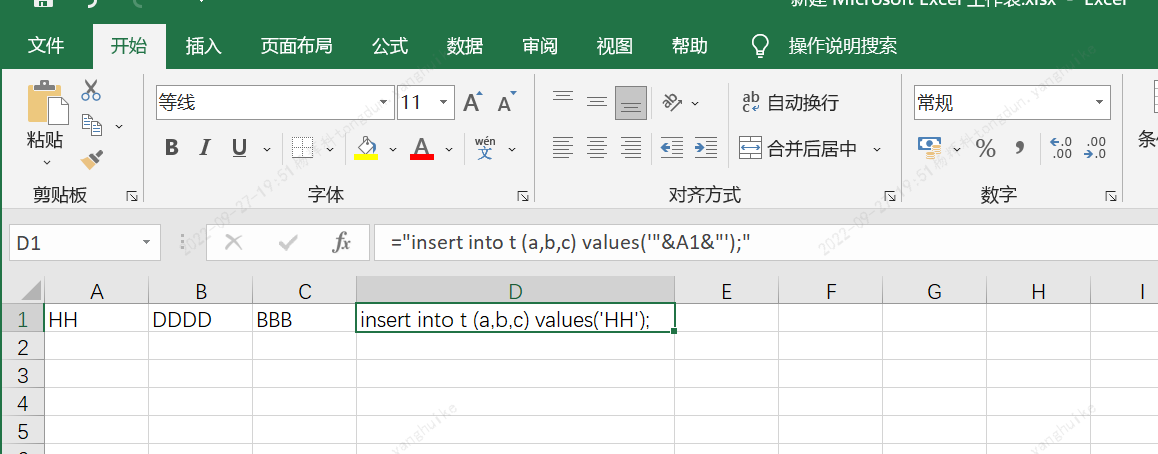
Task: Apply percent style format
Action: tap(986, 148)
